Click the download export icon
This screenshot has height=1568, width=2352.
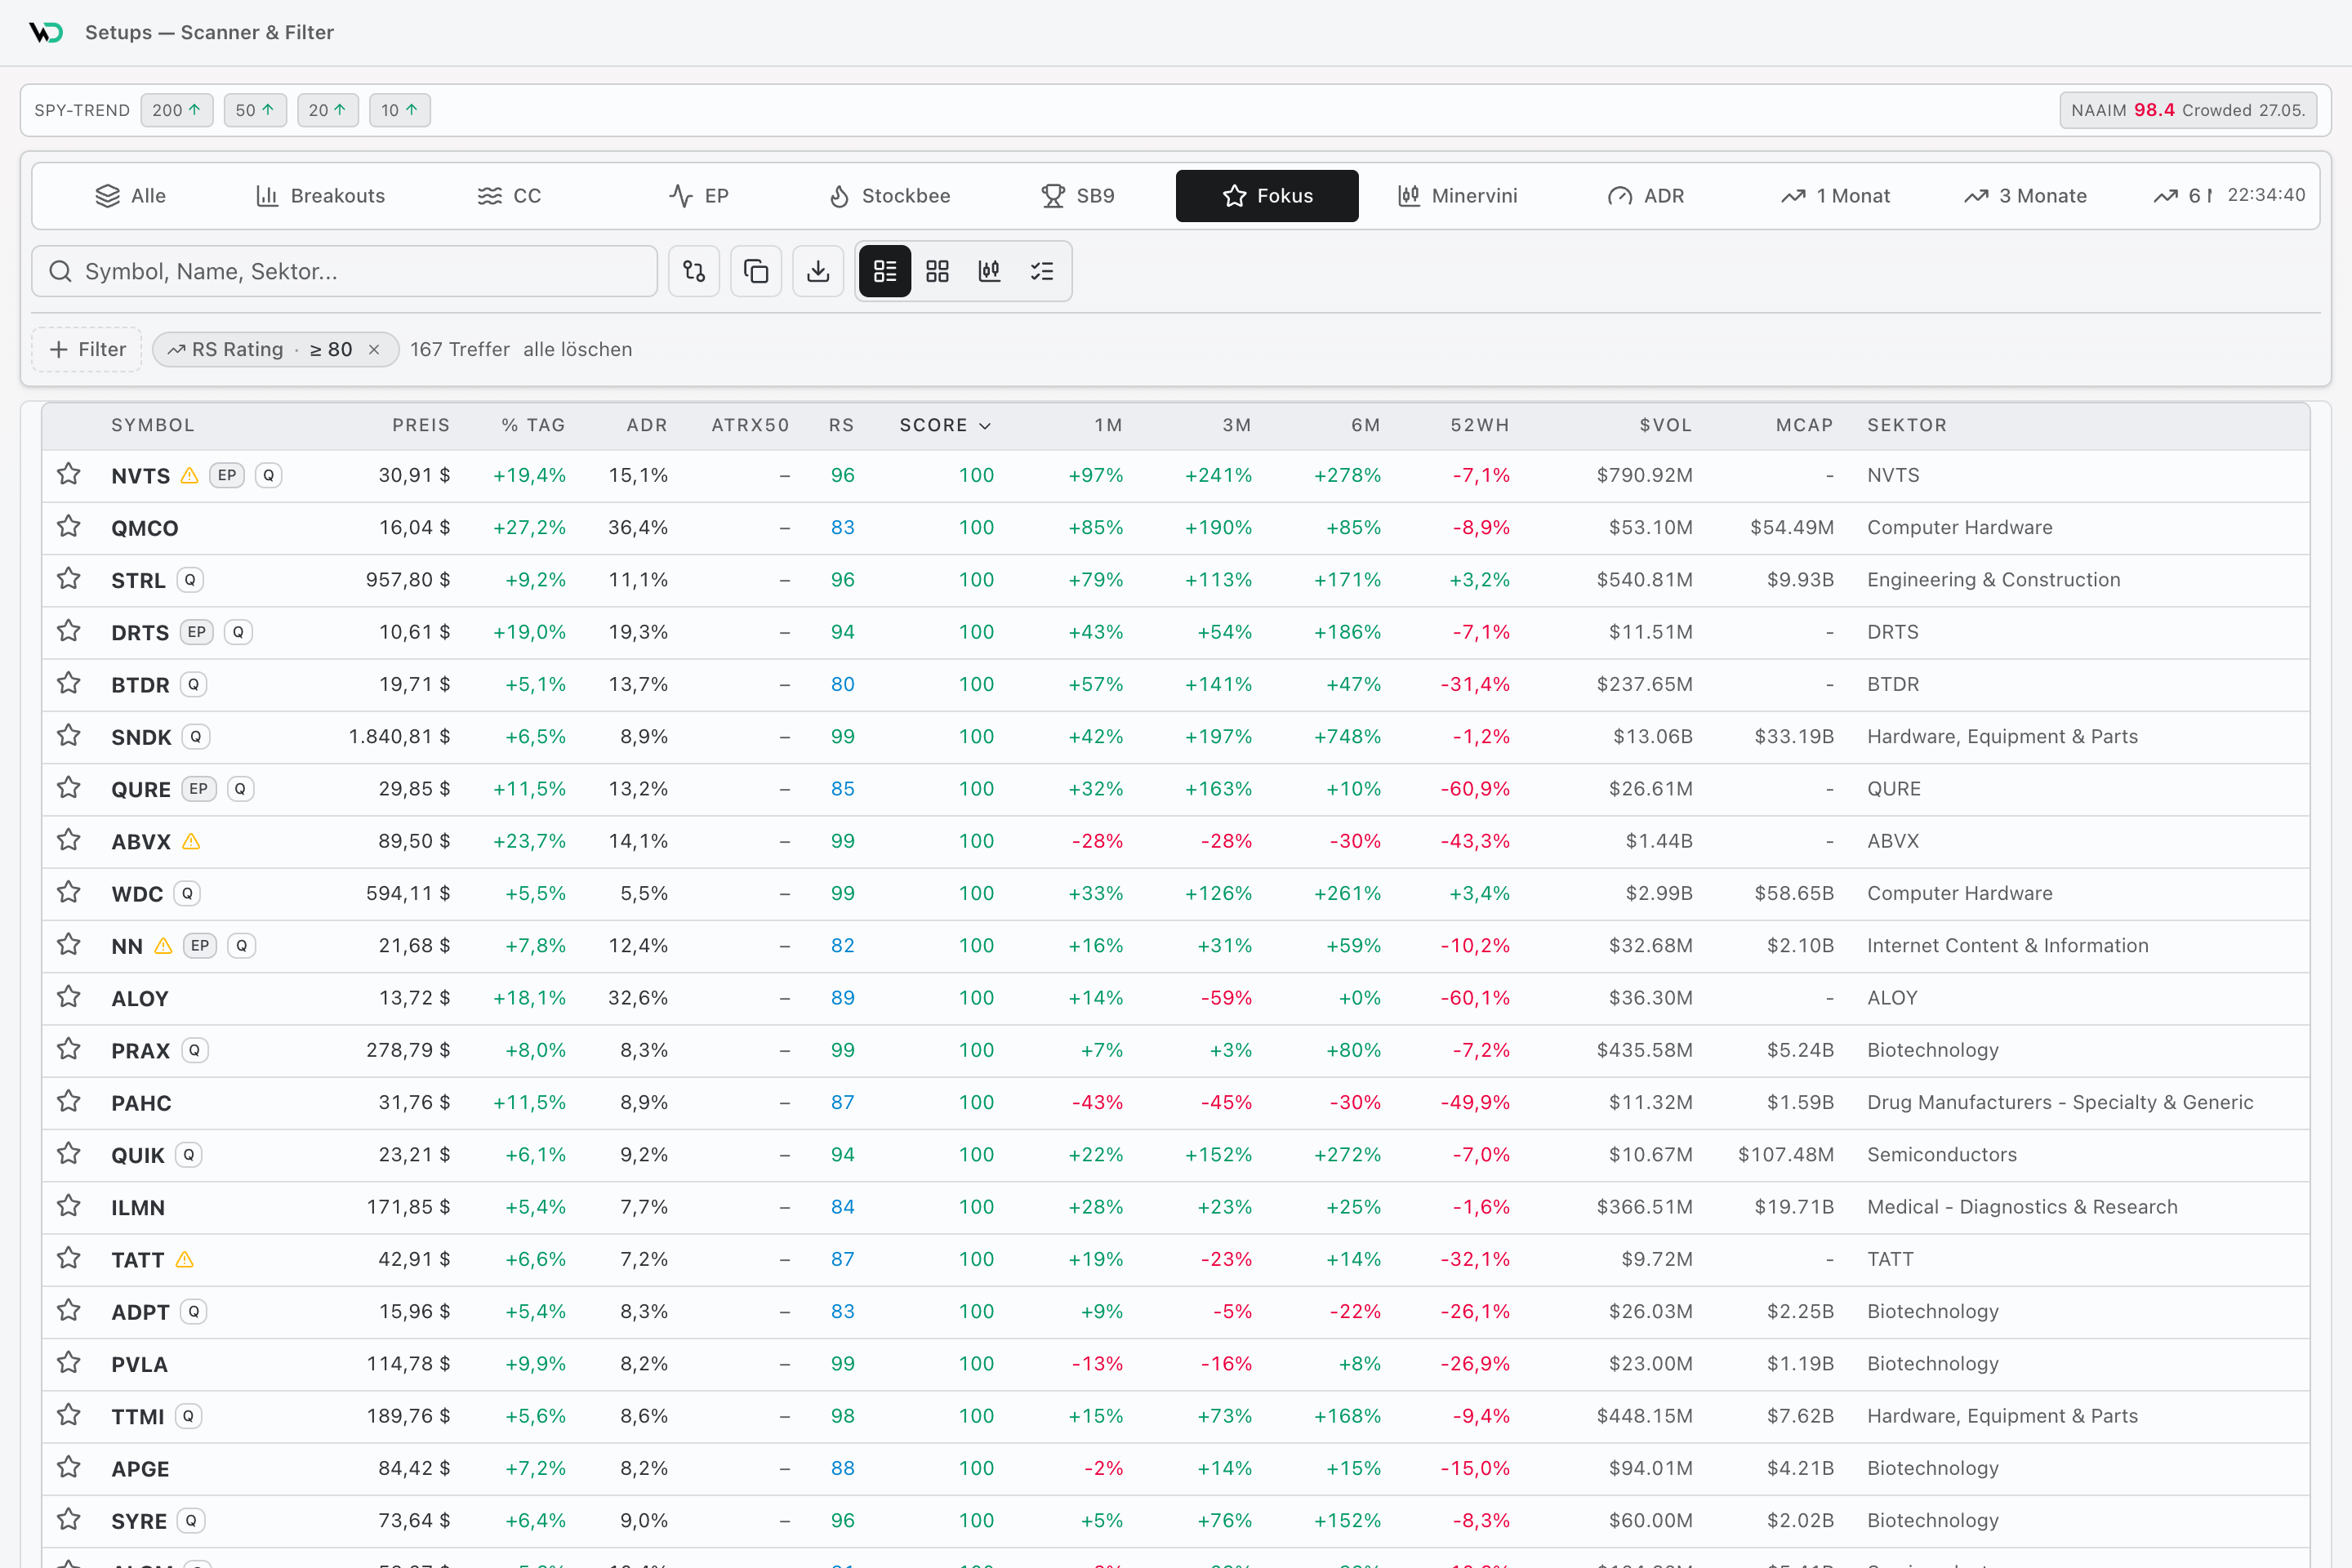(x=818, y=271)
